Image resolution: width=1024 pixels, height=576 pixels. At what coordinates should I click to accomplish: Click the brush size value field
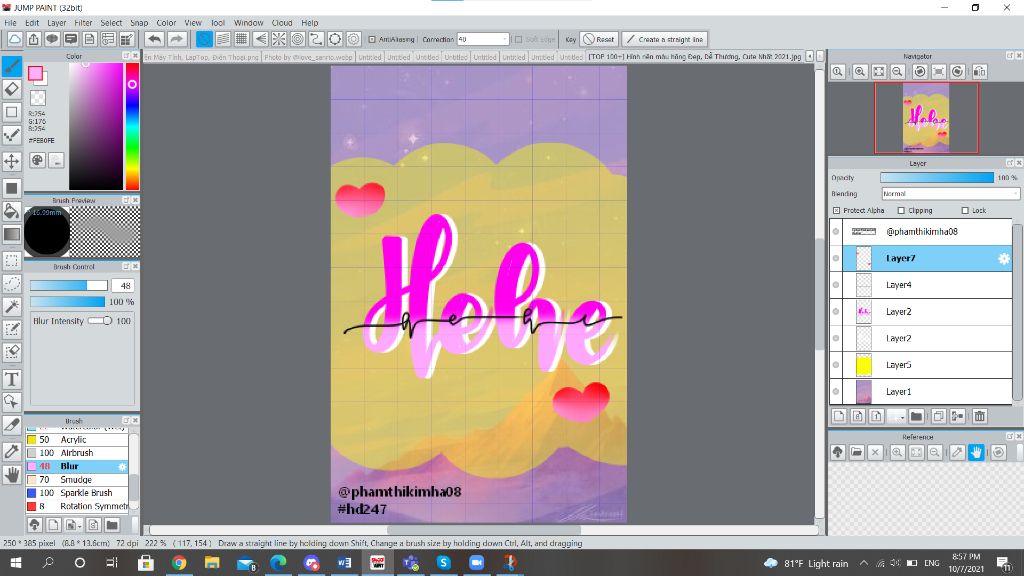click(123, 285)
